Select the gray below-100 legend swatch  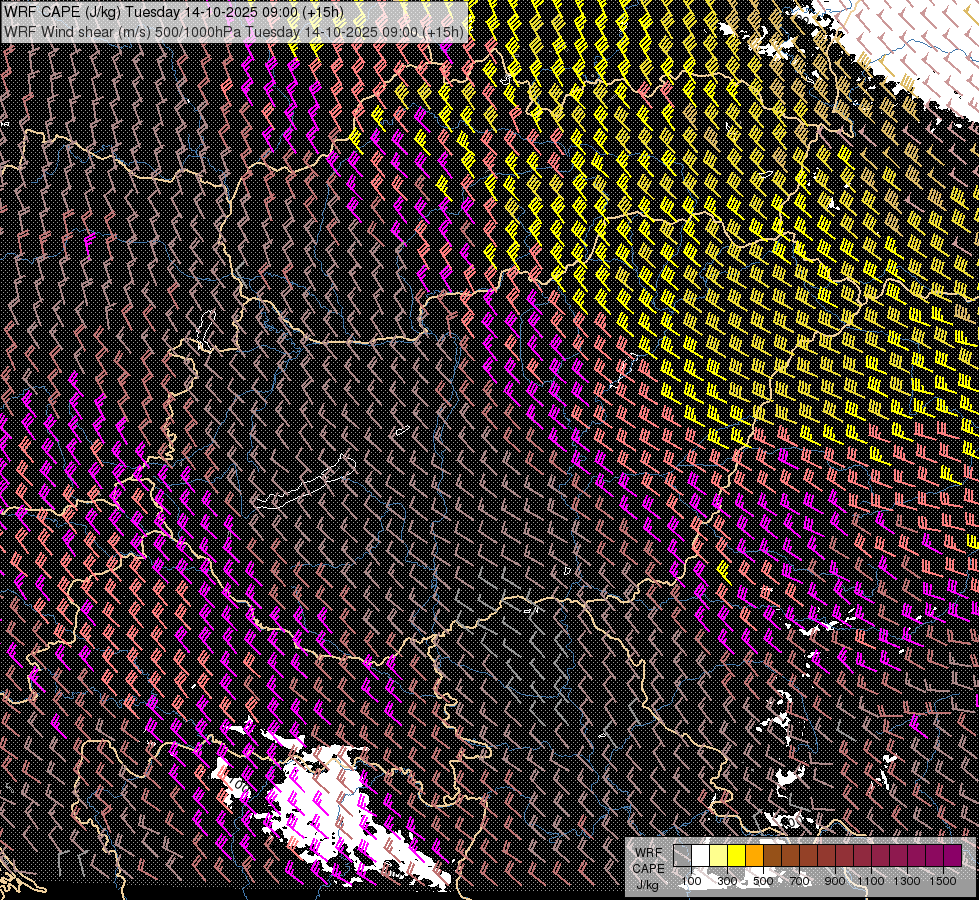[682, 855]
